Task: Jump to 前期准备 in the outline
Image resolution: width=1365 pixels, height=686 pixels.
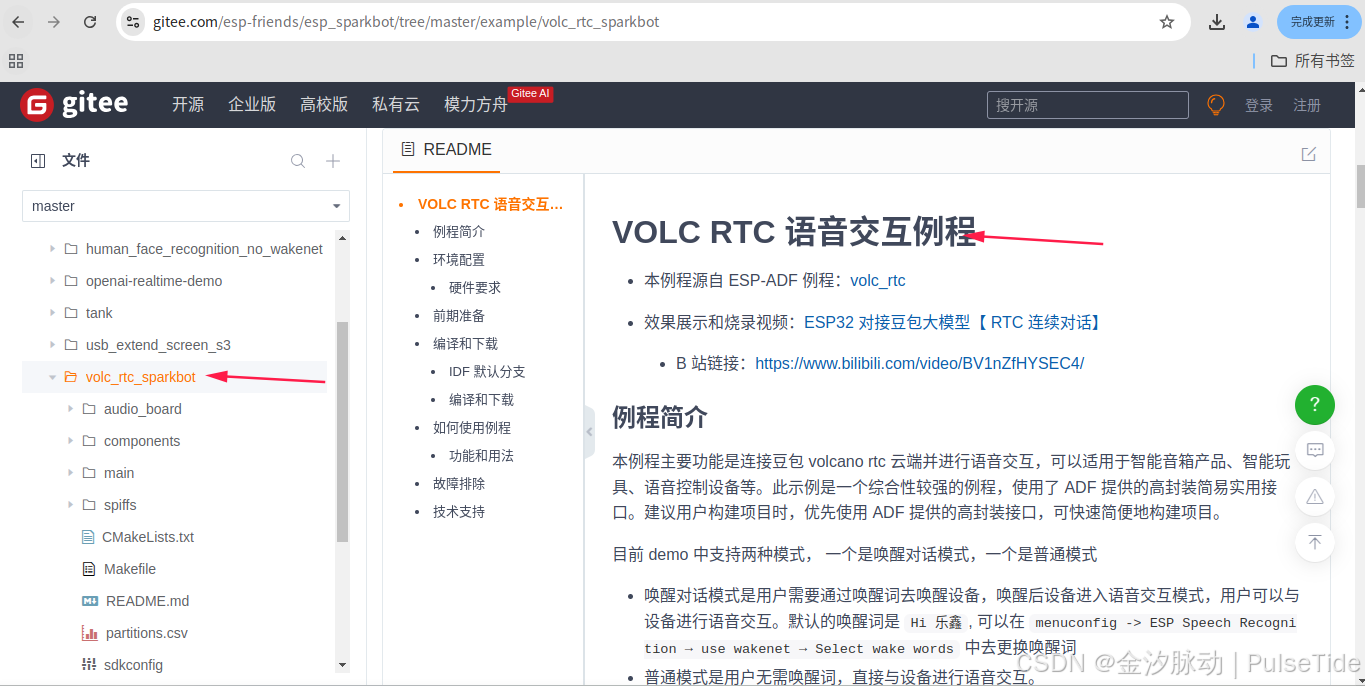Action: click(x=459, y=316)
